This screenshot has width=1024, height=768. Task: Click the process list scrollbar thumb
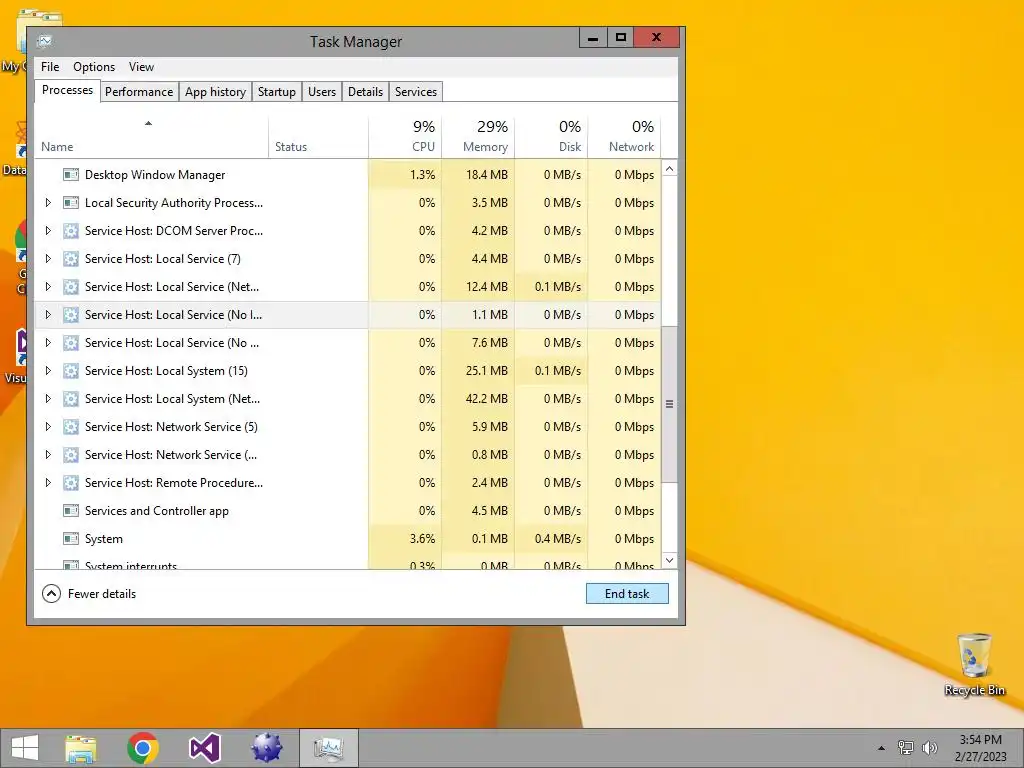pos(669,404)
